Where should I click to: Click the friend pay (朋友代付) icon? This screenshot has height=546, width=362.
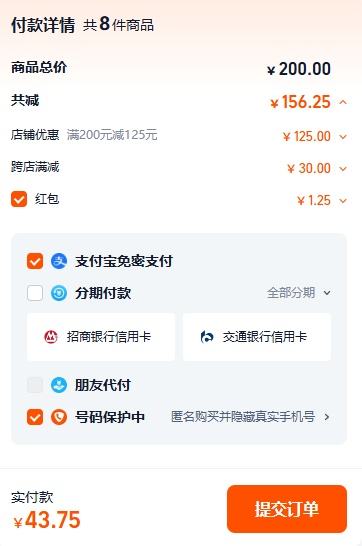pyautogui.click(x=59, y=385)
